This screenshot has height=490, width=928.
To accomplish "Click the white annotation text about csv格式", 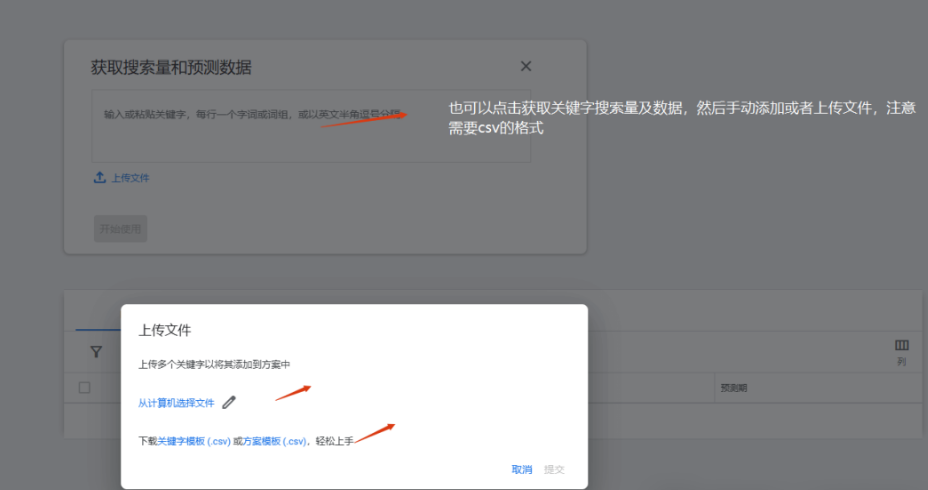I will coord(680,118).
